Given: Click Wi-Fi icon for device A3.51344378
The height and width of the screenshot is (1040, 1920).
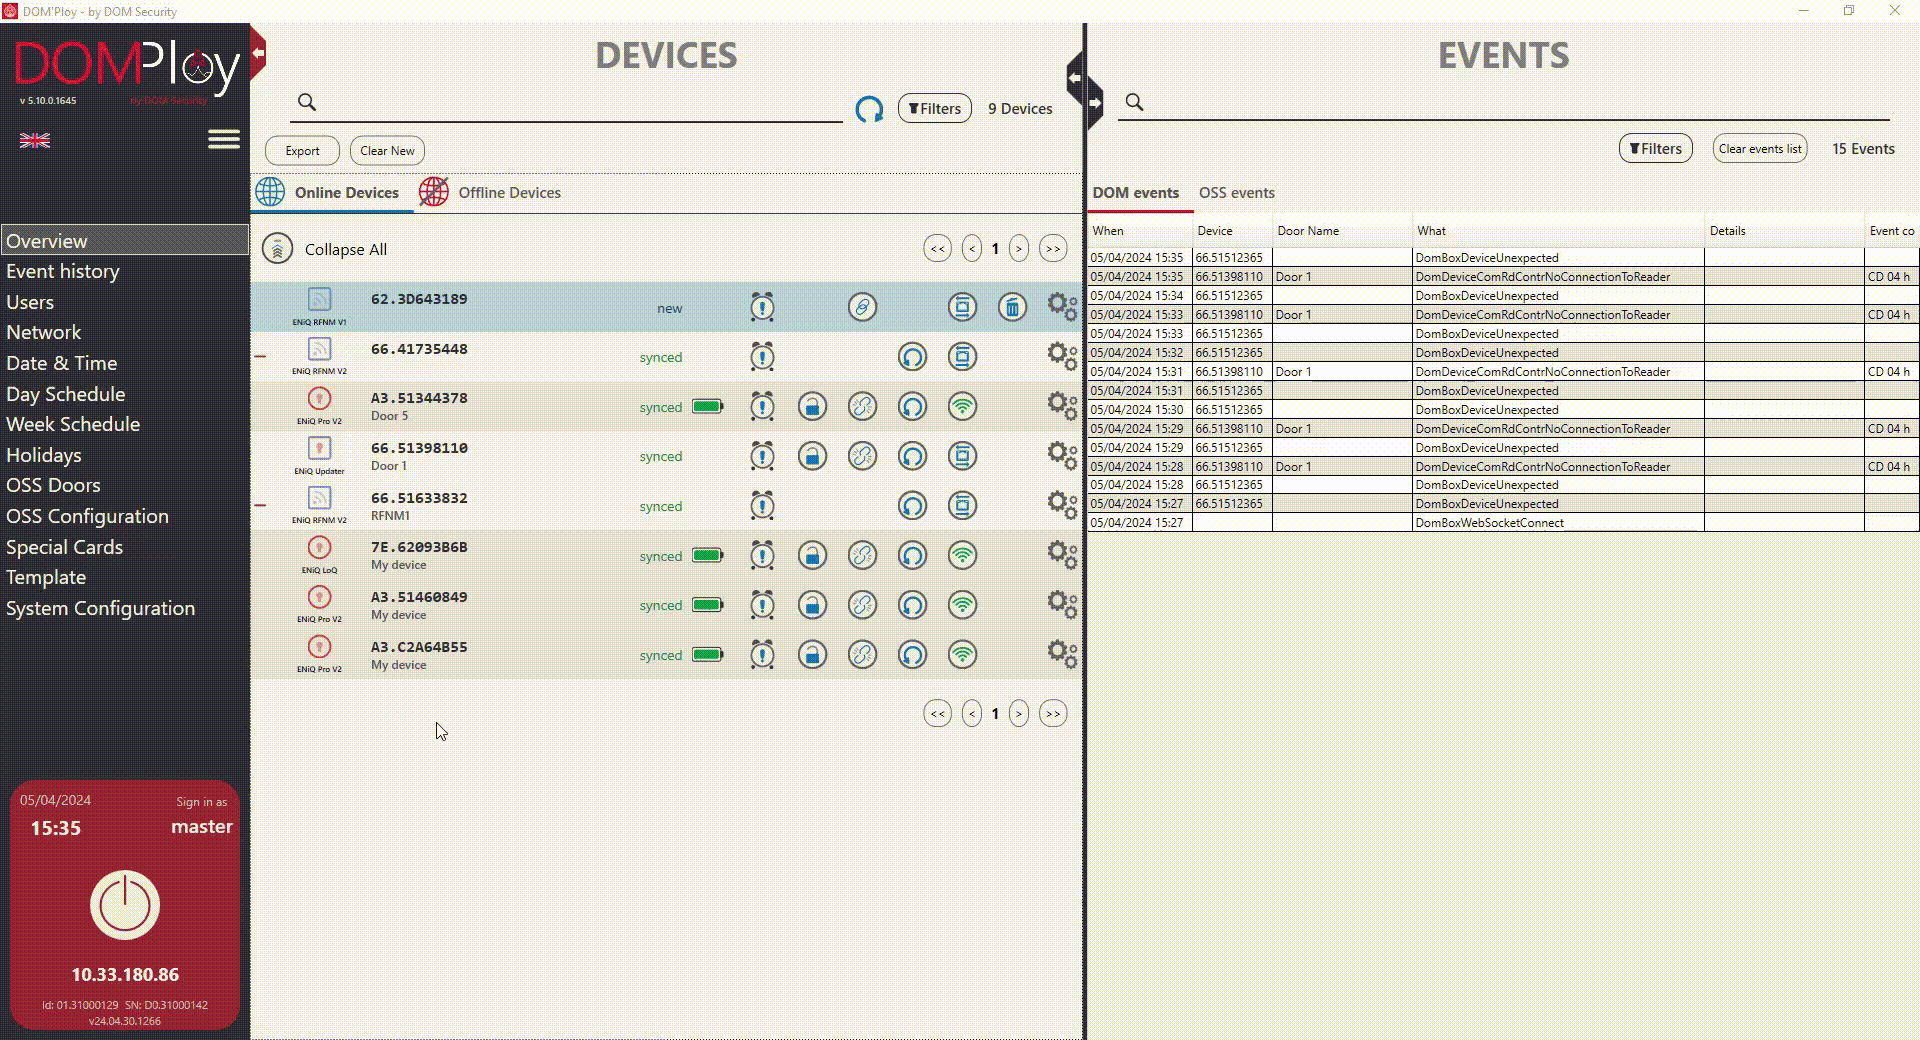Looking at the screenshot, I should coord(962,407).
